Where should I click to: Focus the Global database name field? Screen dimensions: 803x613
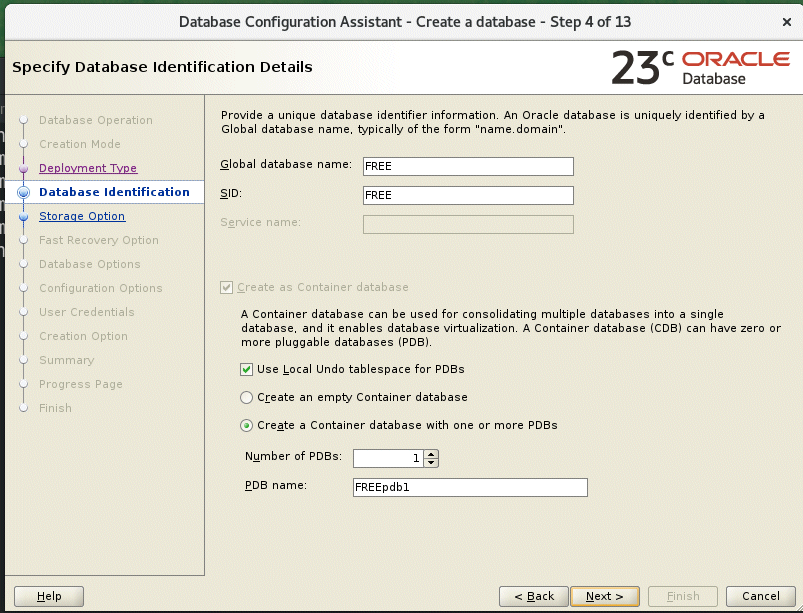coord(467,167)
